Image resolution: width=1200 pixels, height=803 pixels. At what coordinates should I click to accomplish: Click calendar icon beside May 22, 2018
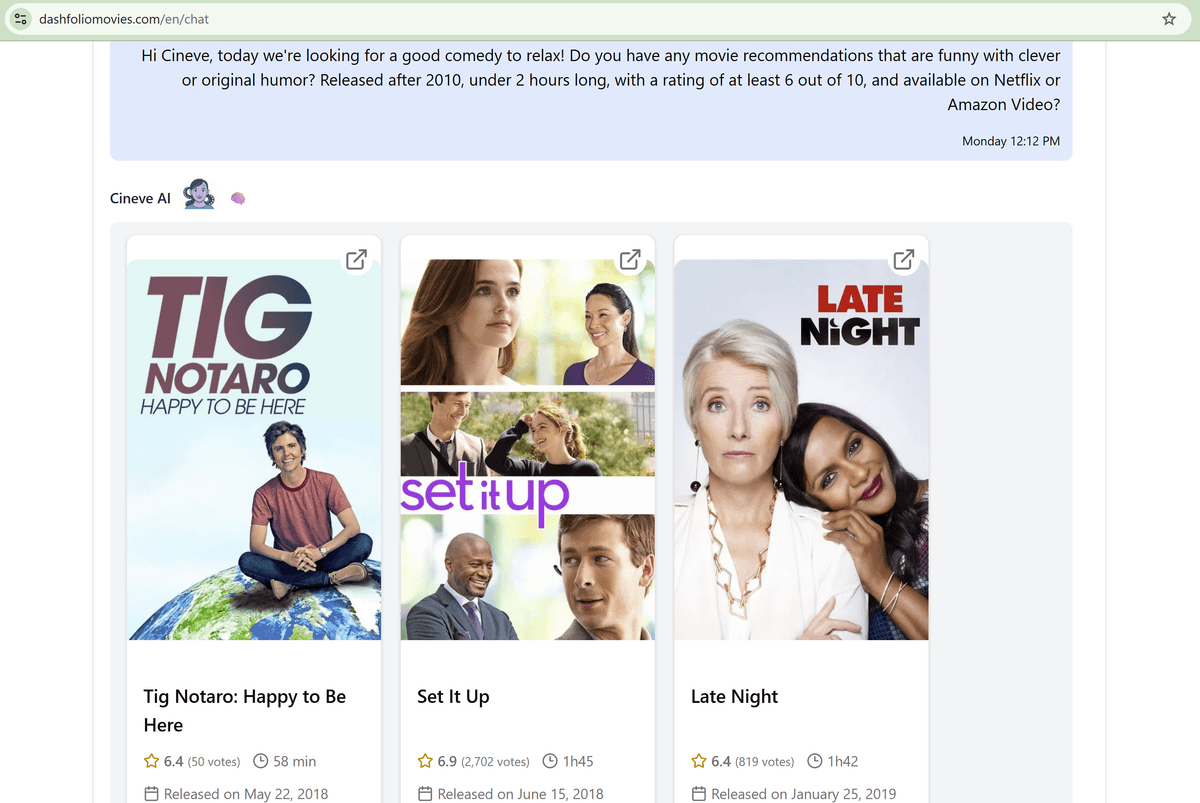point(152,794)
